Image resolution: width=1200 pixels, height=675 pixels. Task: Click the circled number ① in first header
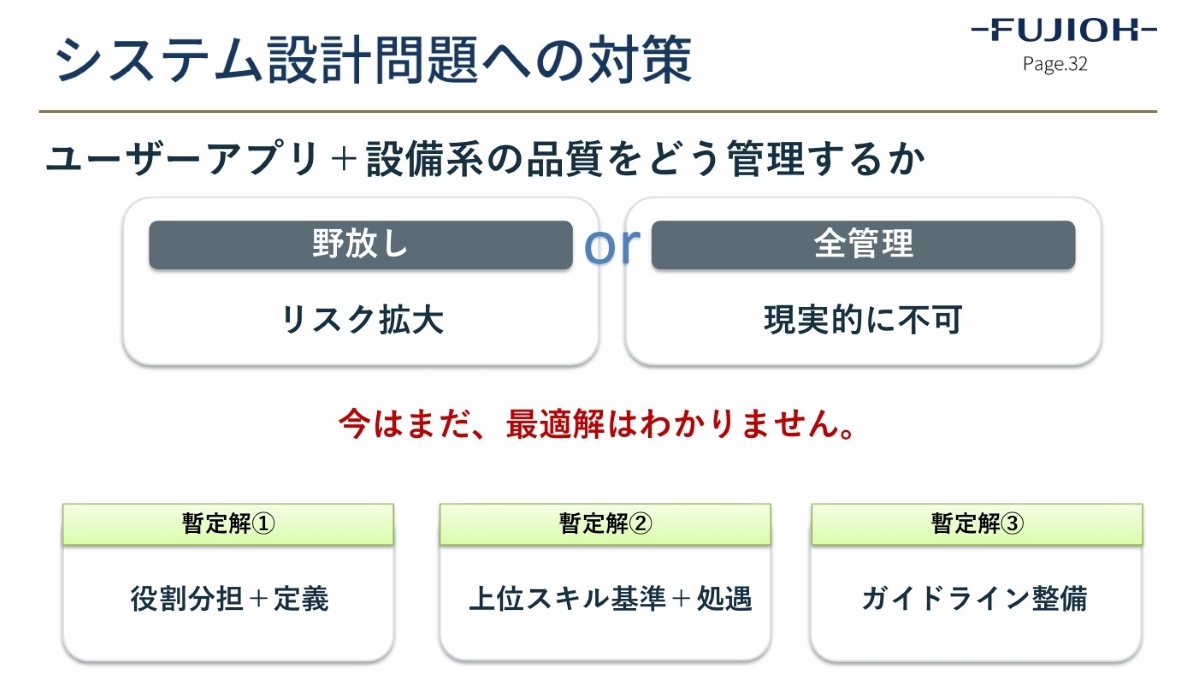(263, 524)
